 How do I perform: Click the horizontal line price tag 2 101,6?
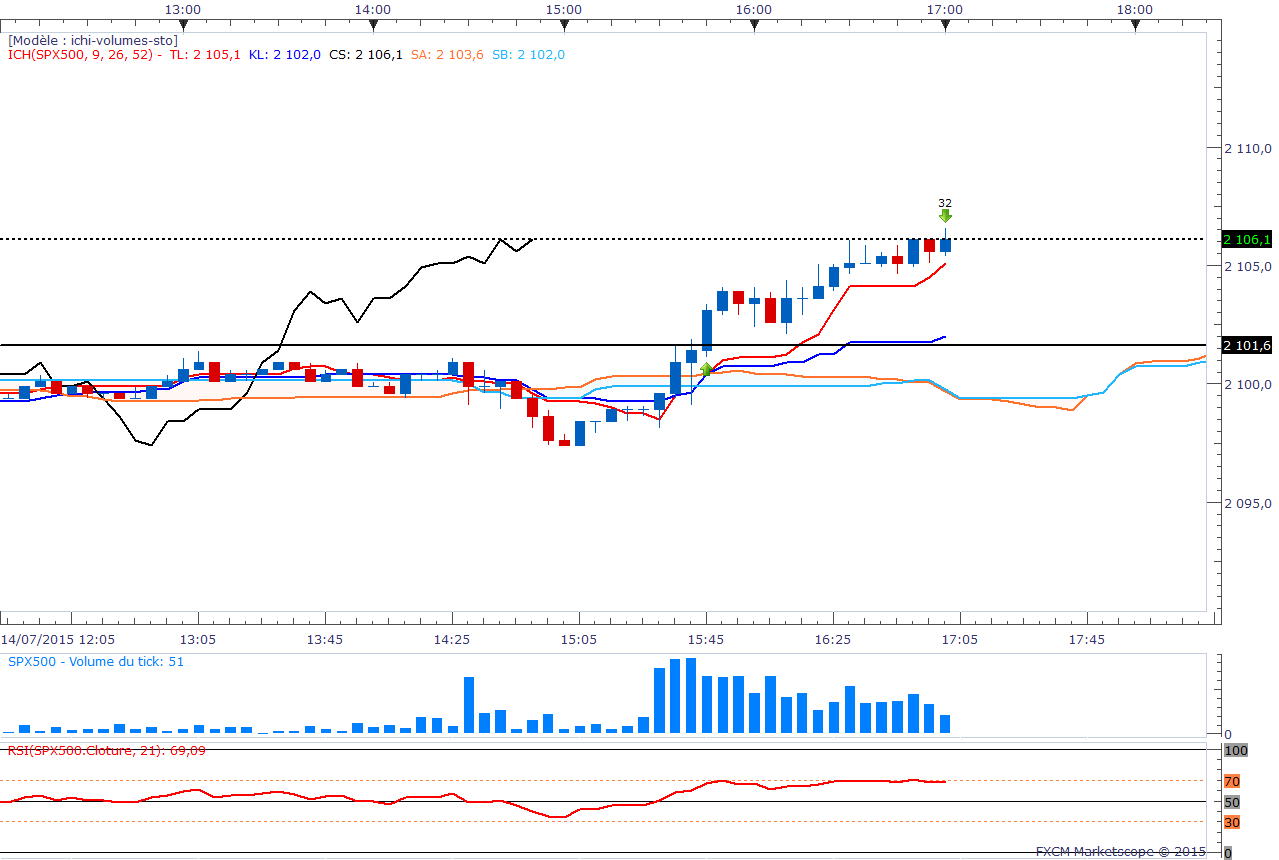coord(1247,345)
